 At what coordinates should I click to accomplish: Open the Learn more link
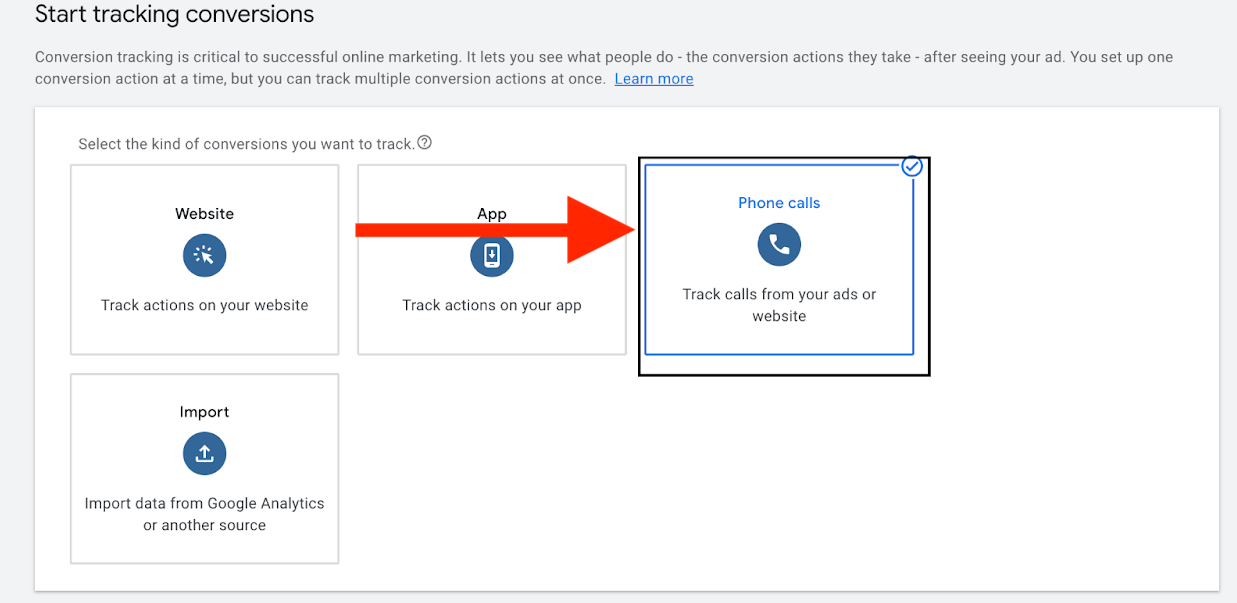tap(653, 79)
